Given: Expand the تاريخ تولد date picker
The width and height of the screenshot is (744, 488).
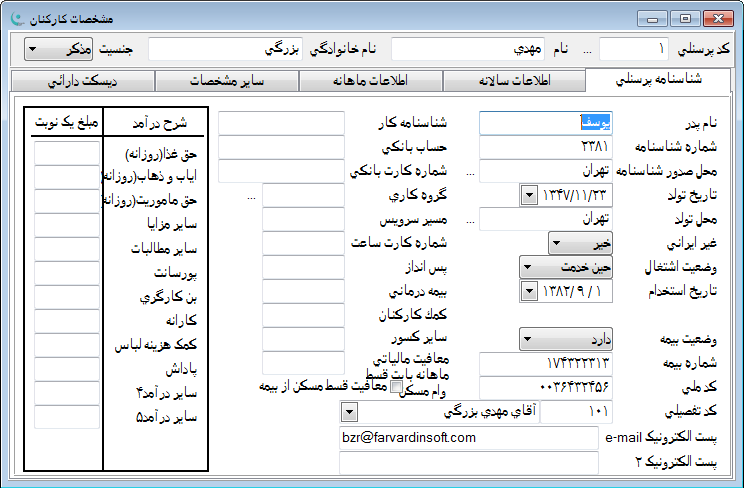Looking at the screenshot, I should coord(529,195).
